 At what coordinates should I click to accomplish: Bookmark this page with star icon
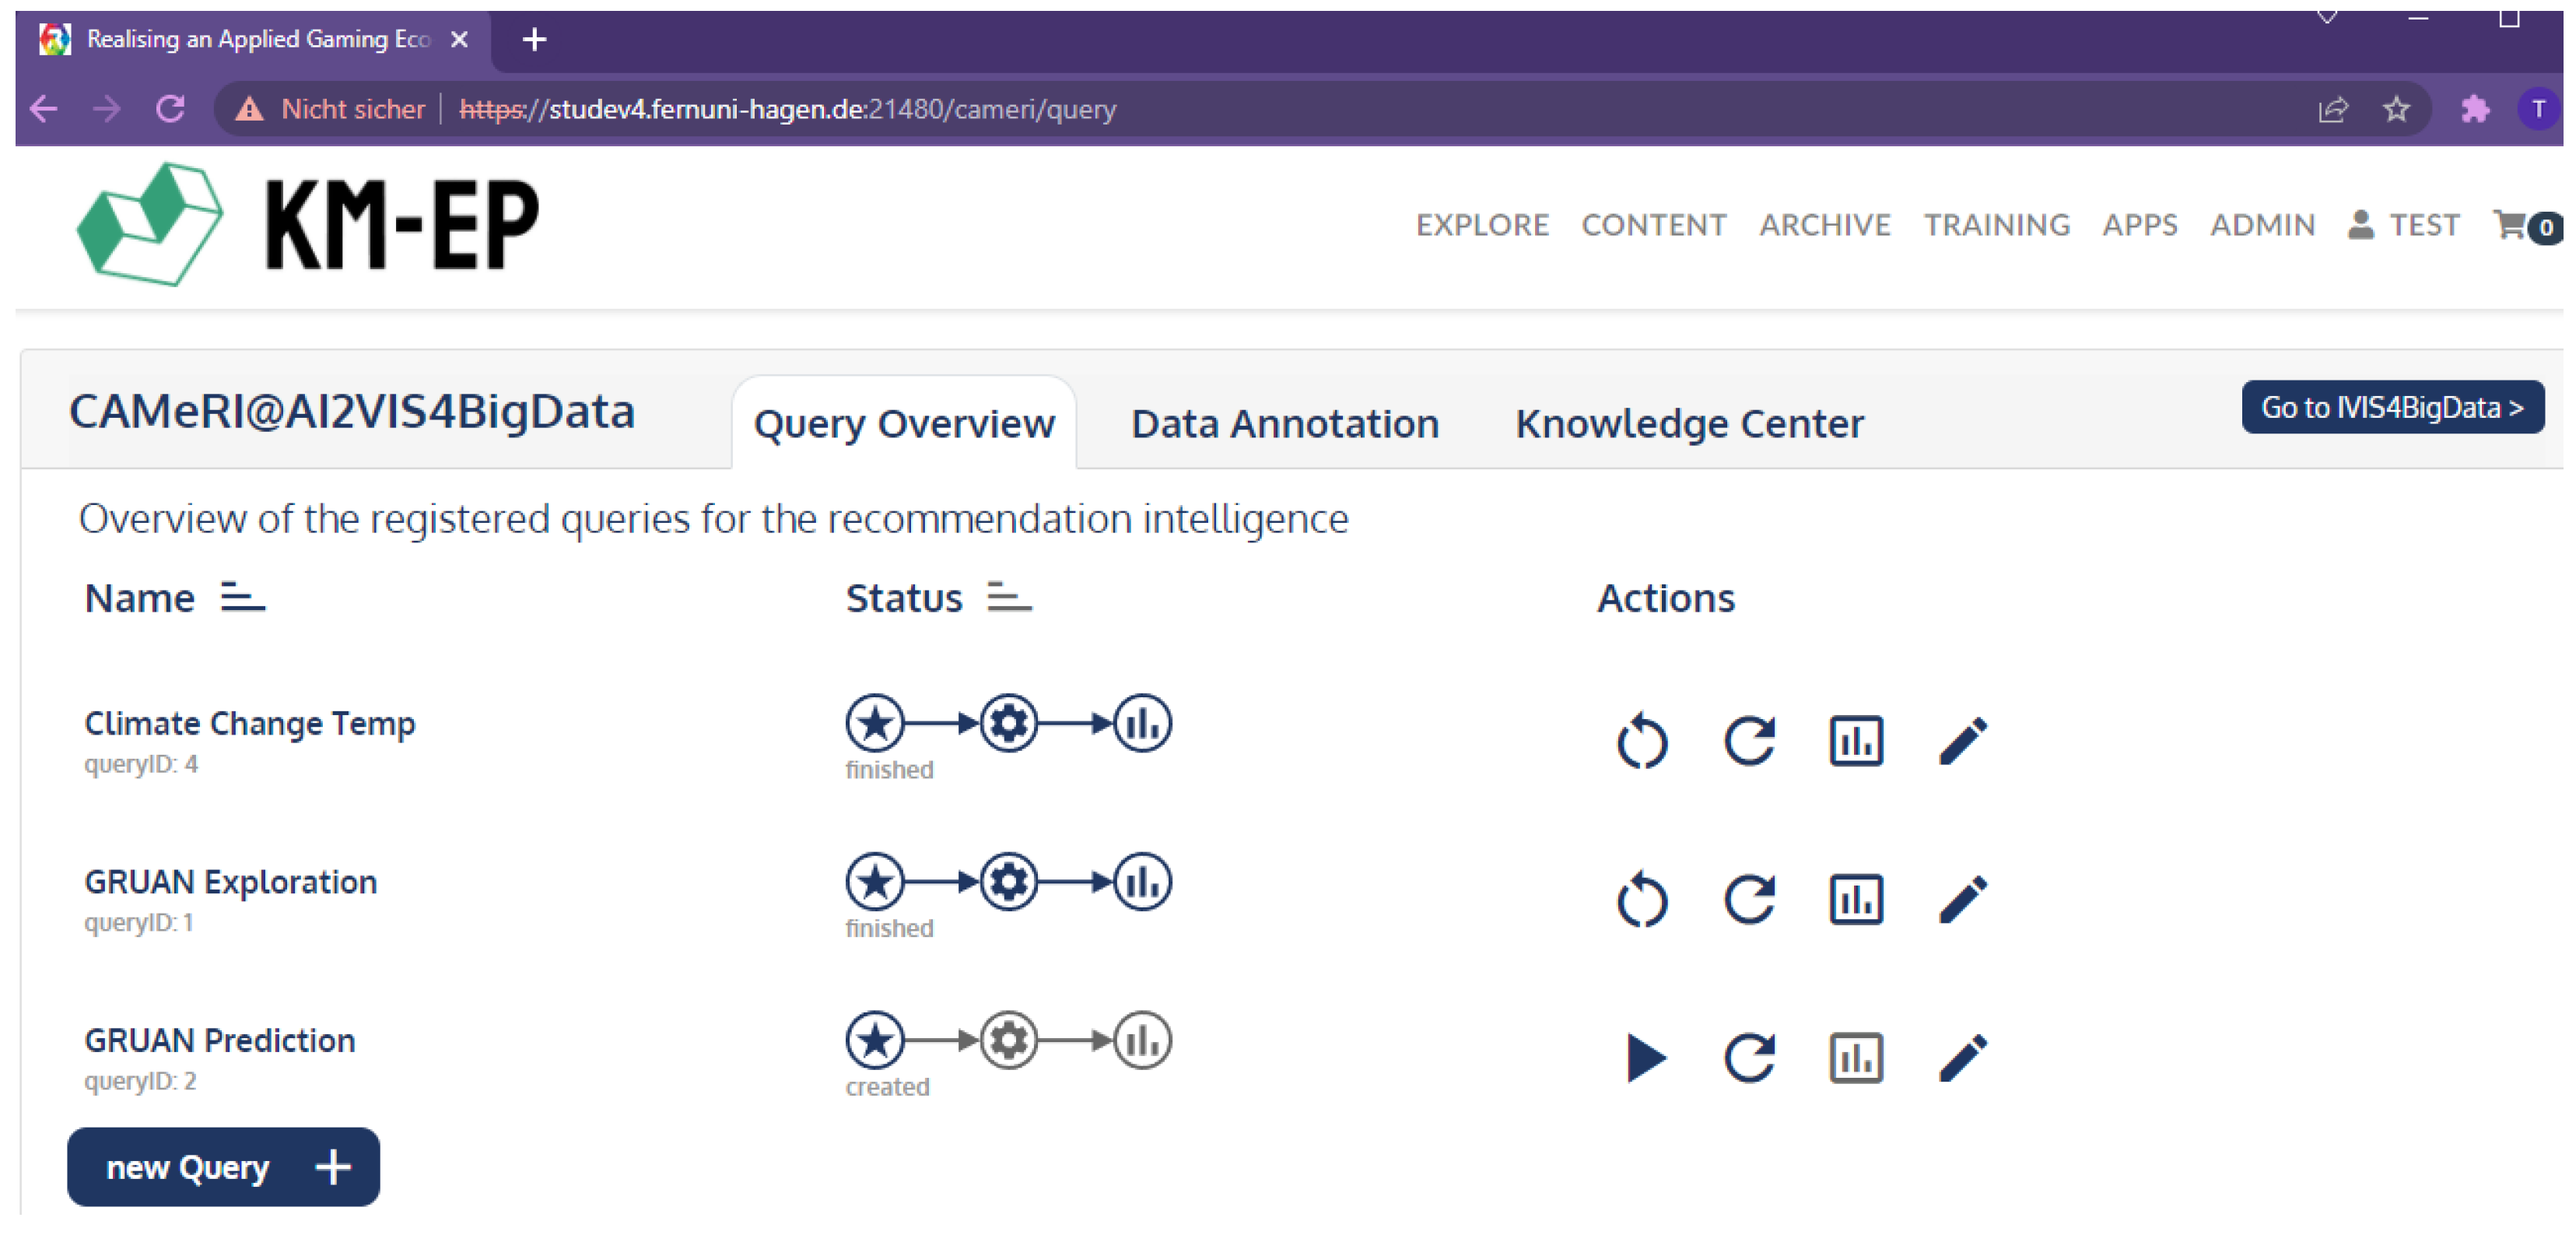pyautogui.click(x=2396, y=109)
